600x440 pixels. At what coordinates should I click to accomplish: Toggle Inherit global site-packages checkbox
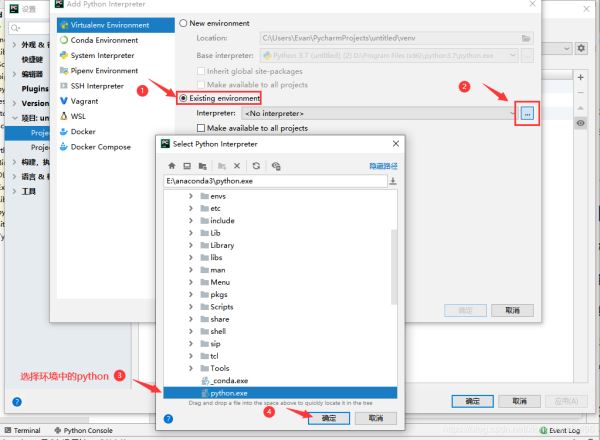point(201,72)
